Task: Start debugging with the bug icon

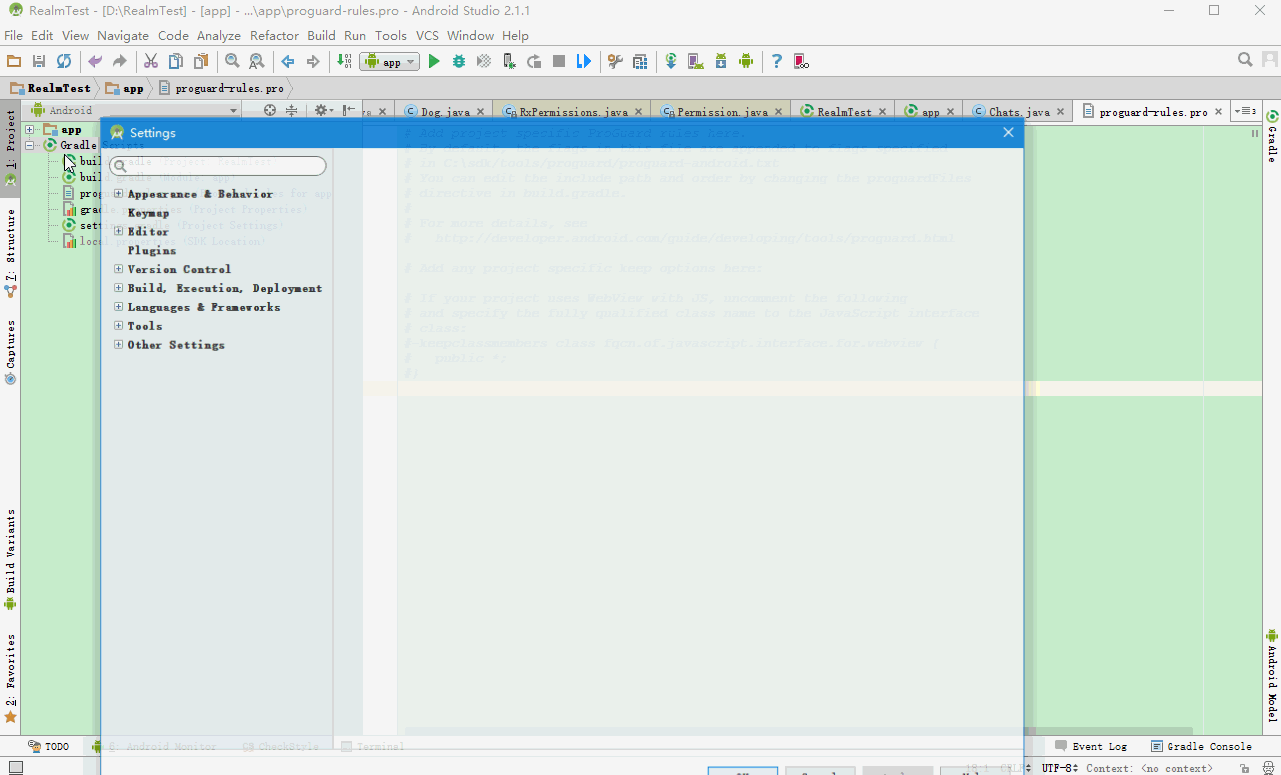Action: (459, 62)
